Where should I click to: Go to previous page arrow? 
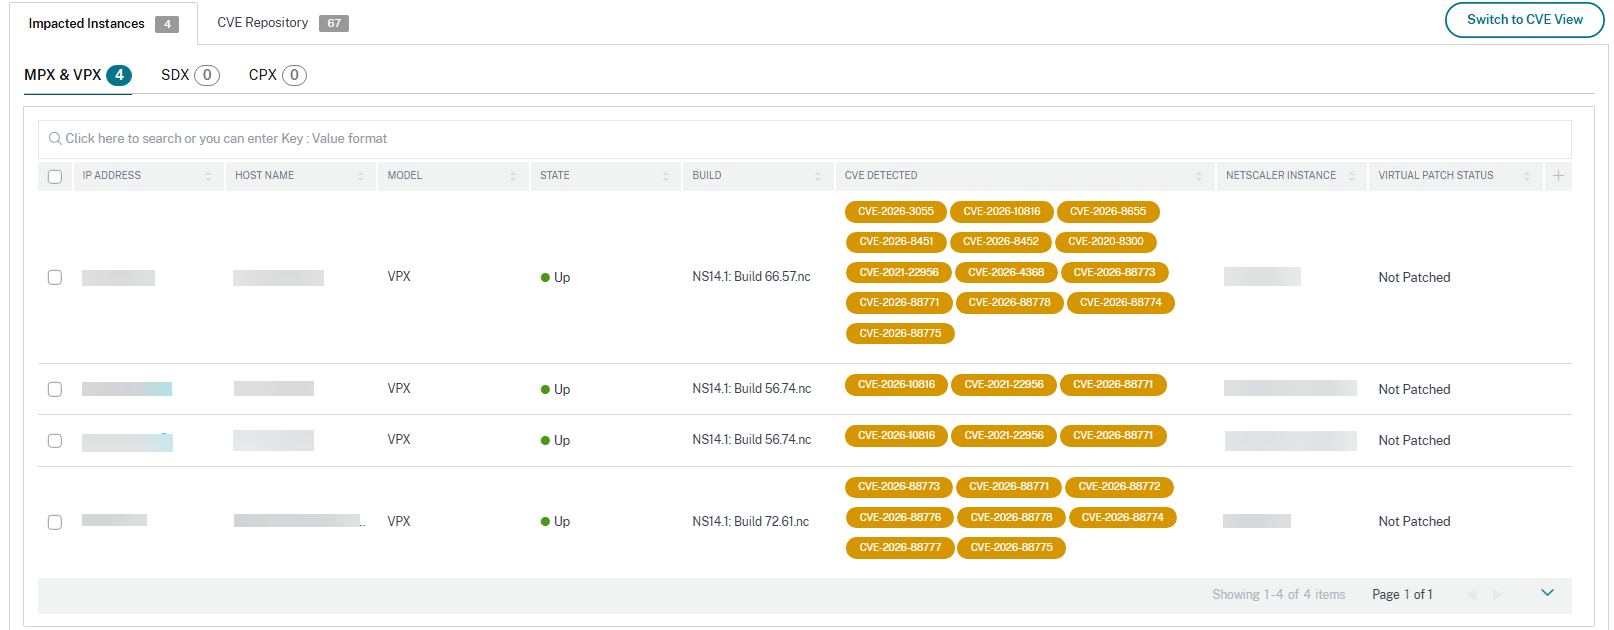point(1472,594)
